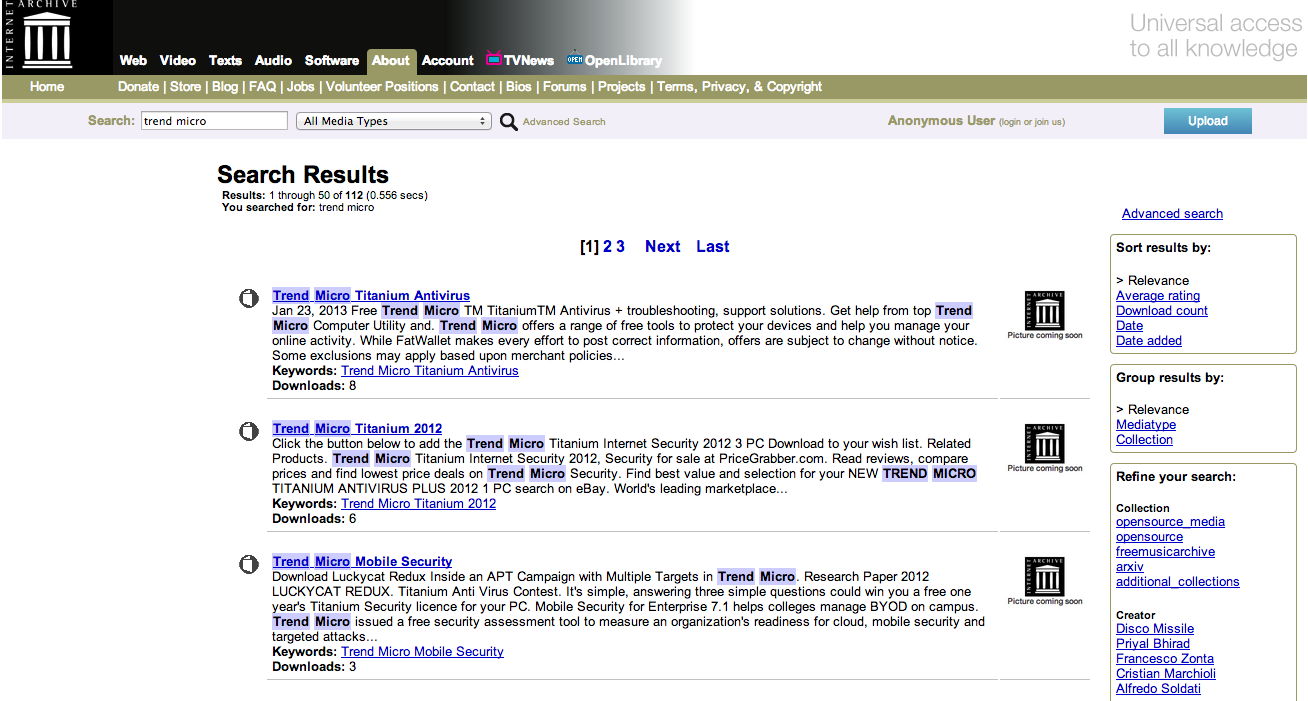1308x701 pixels.
Task: Click the keyword link 'Trend Micro Titanium 2012'
Action: click(418, 504)
